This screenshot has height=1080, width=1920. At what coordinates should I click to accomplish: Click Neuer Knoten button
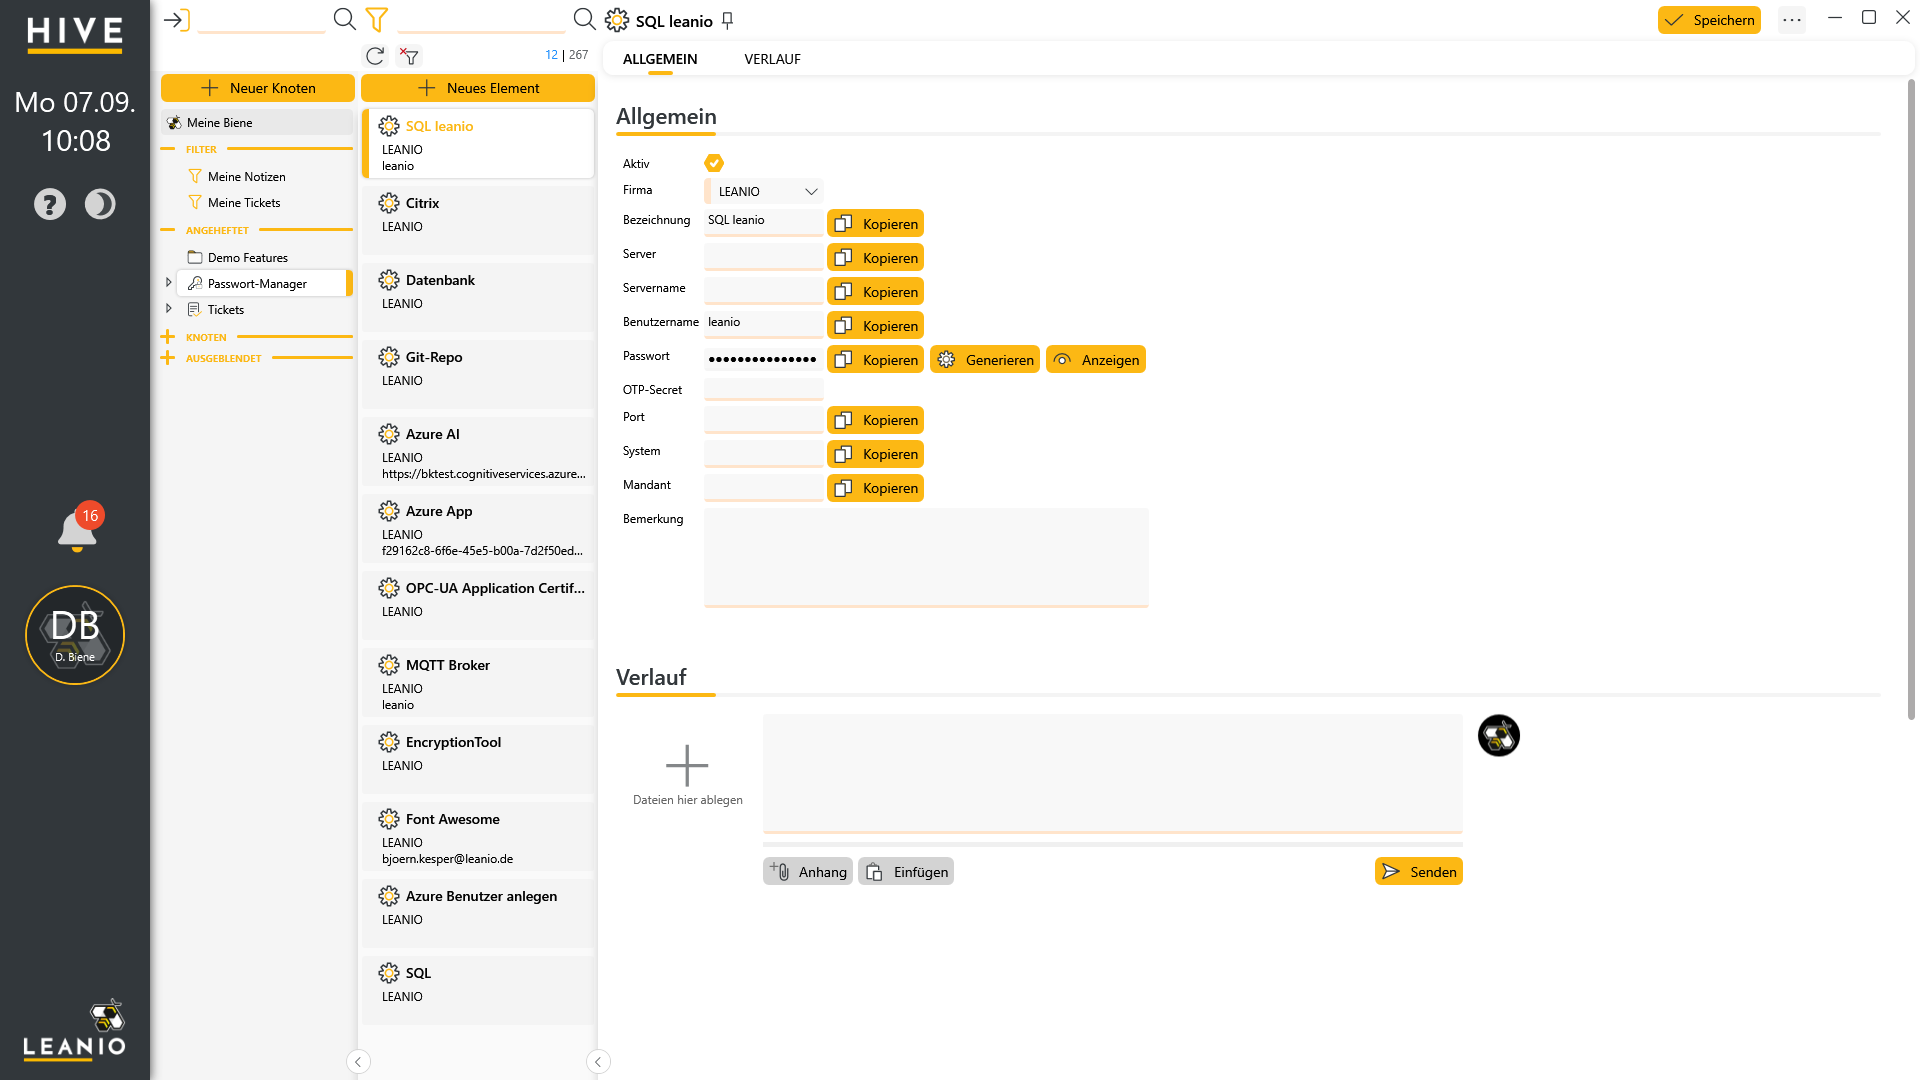point(258,88)
